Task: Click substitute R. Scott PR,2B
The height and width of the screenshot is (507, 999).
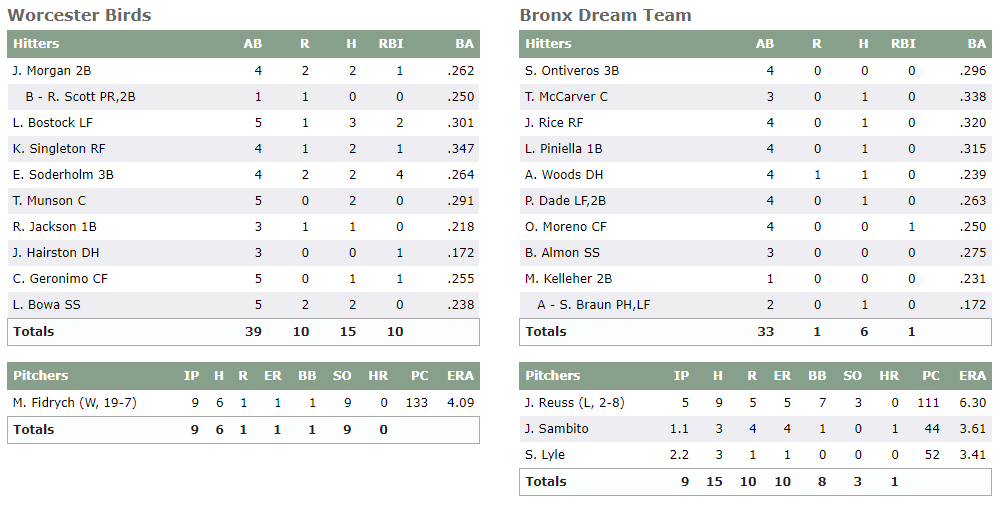Action: 81,97
